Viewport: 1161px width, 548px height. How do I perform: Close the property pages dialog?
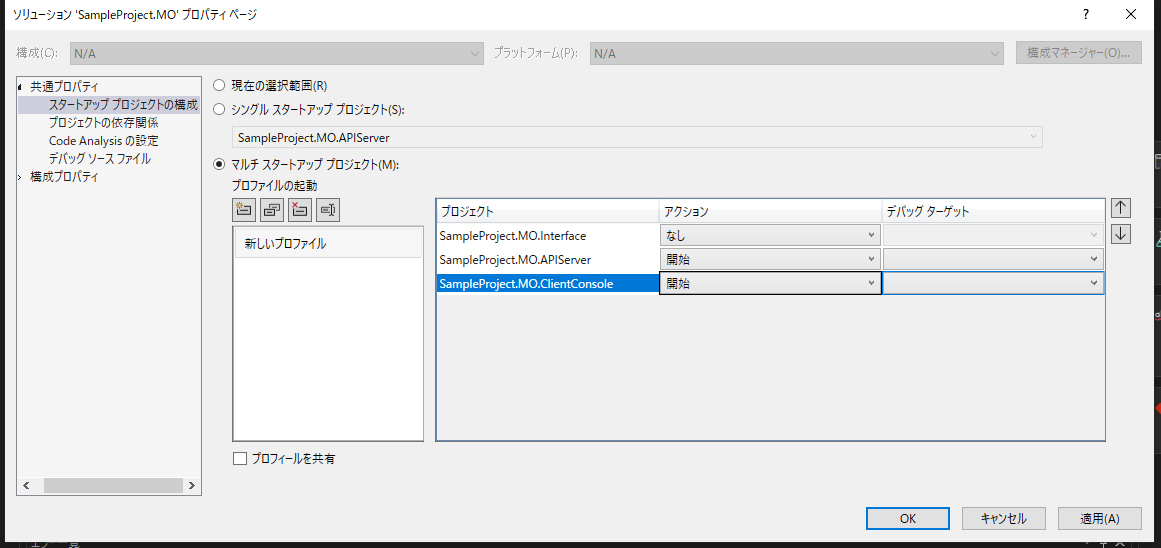click(x=1130, y=14)
